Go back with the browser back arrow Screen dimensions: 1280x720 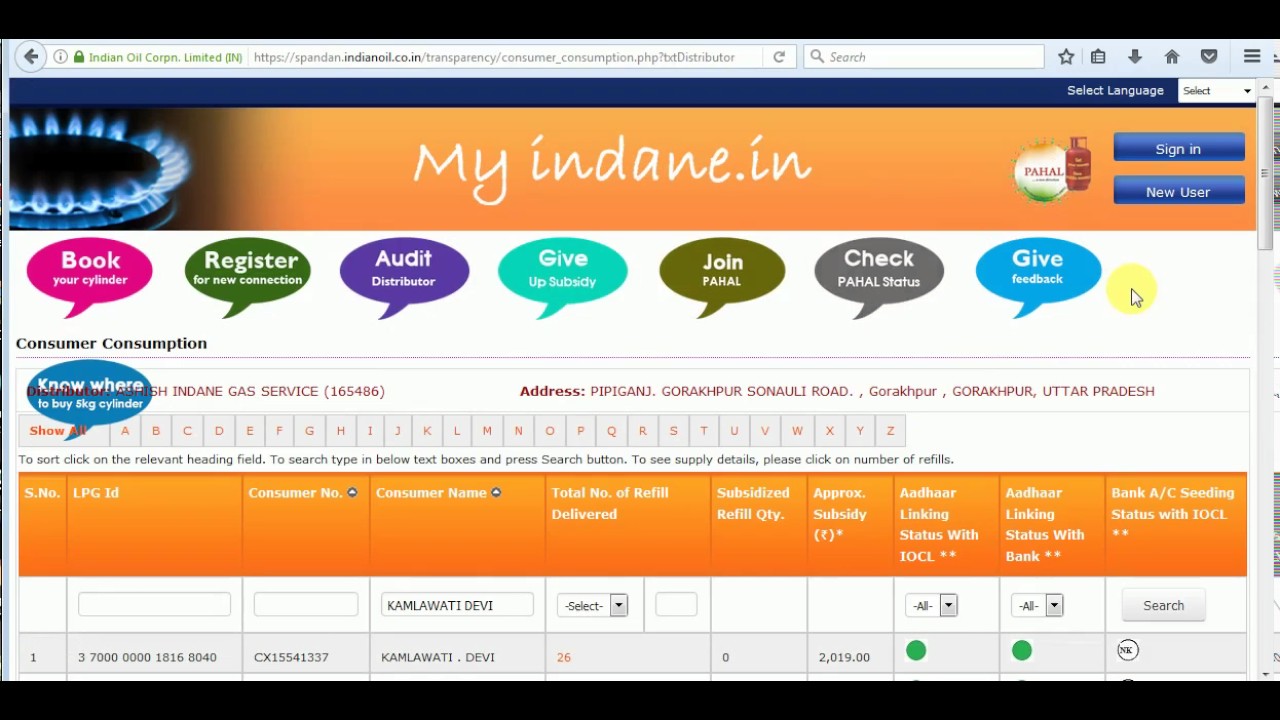(31, 57)
